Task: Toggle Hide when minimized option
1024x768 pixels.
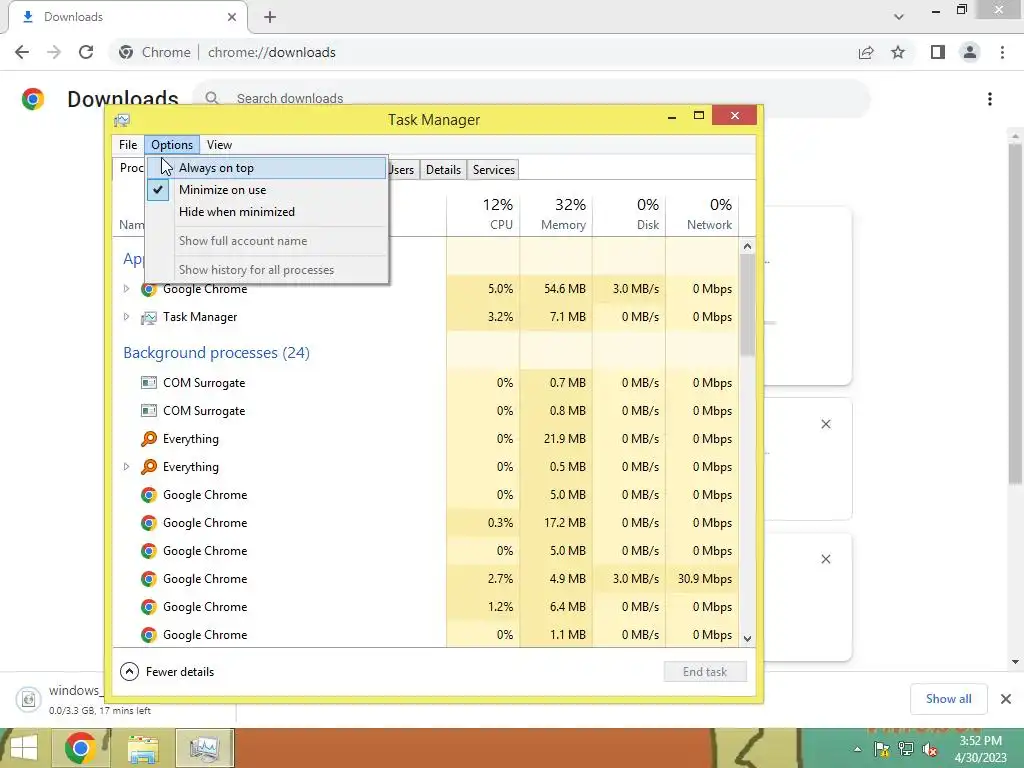Action: coord(266,212)
